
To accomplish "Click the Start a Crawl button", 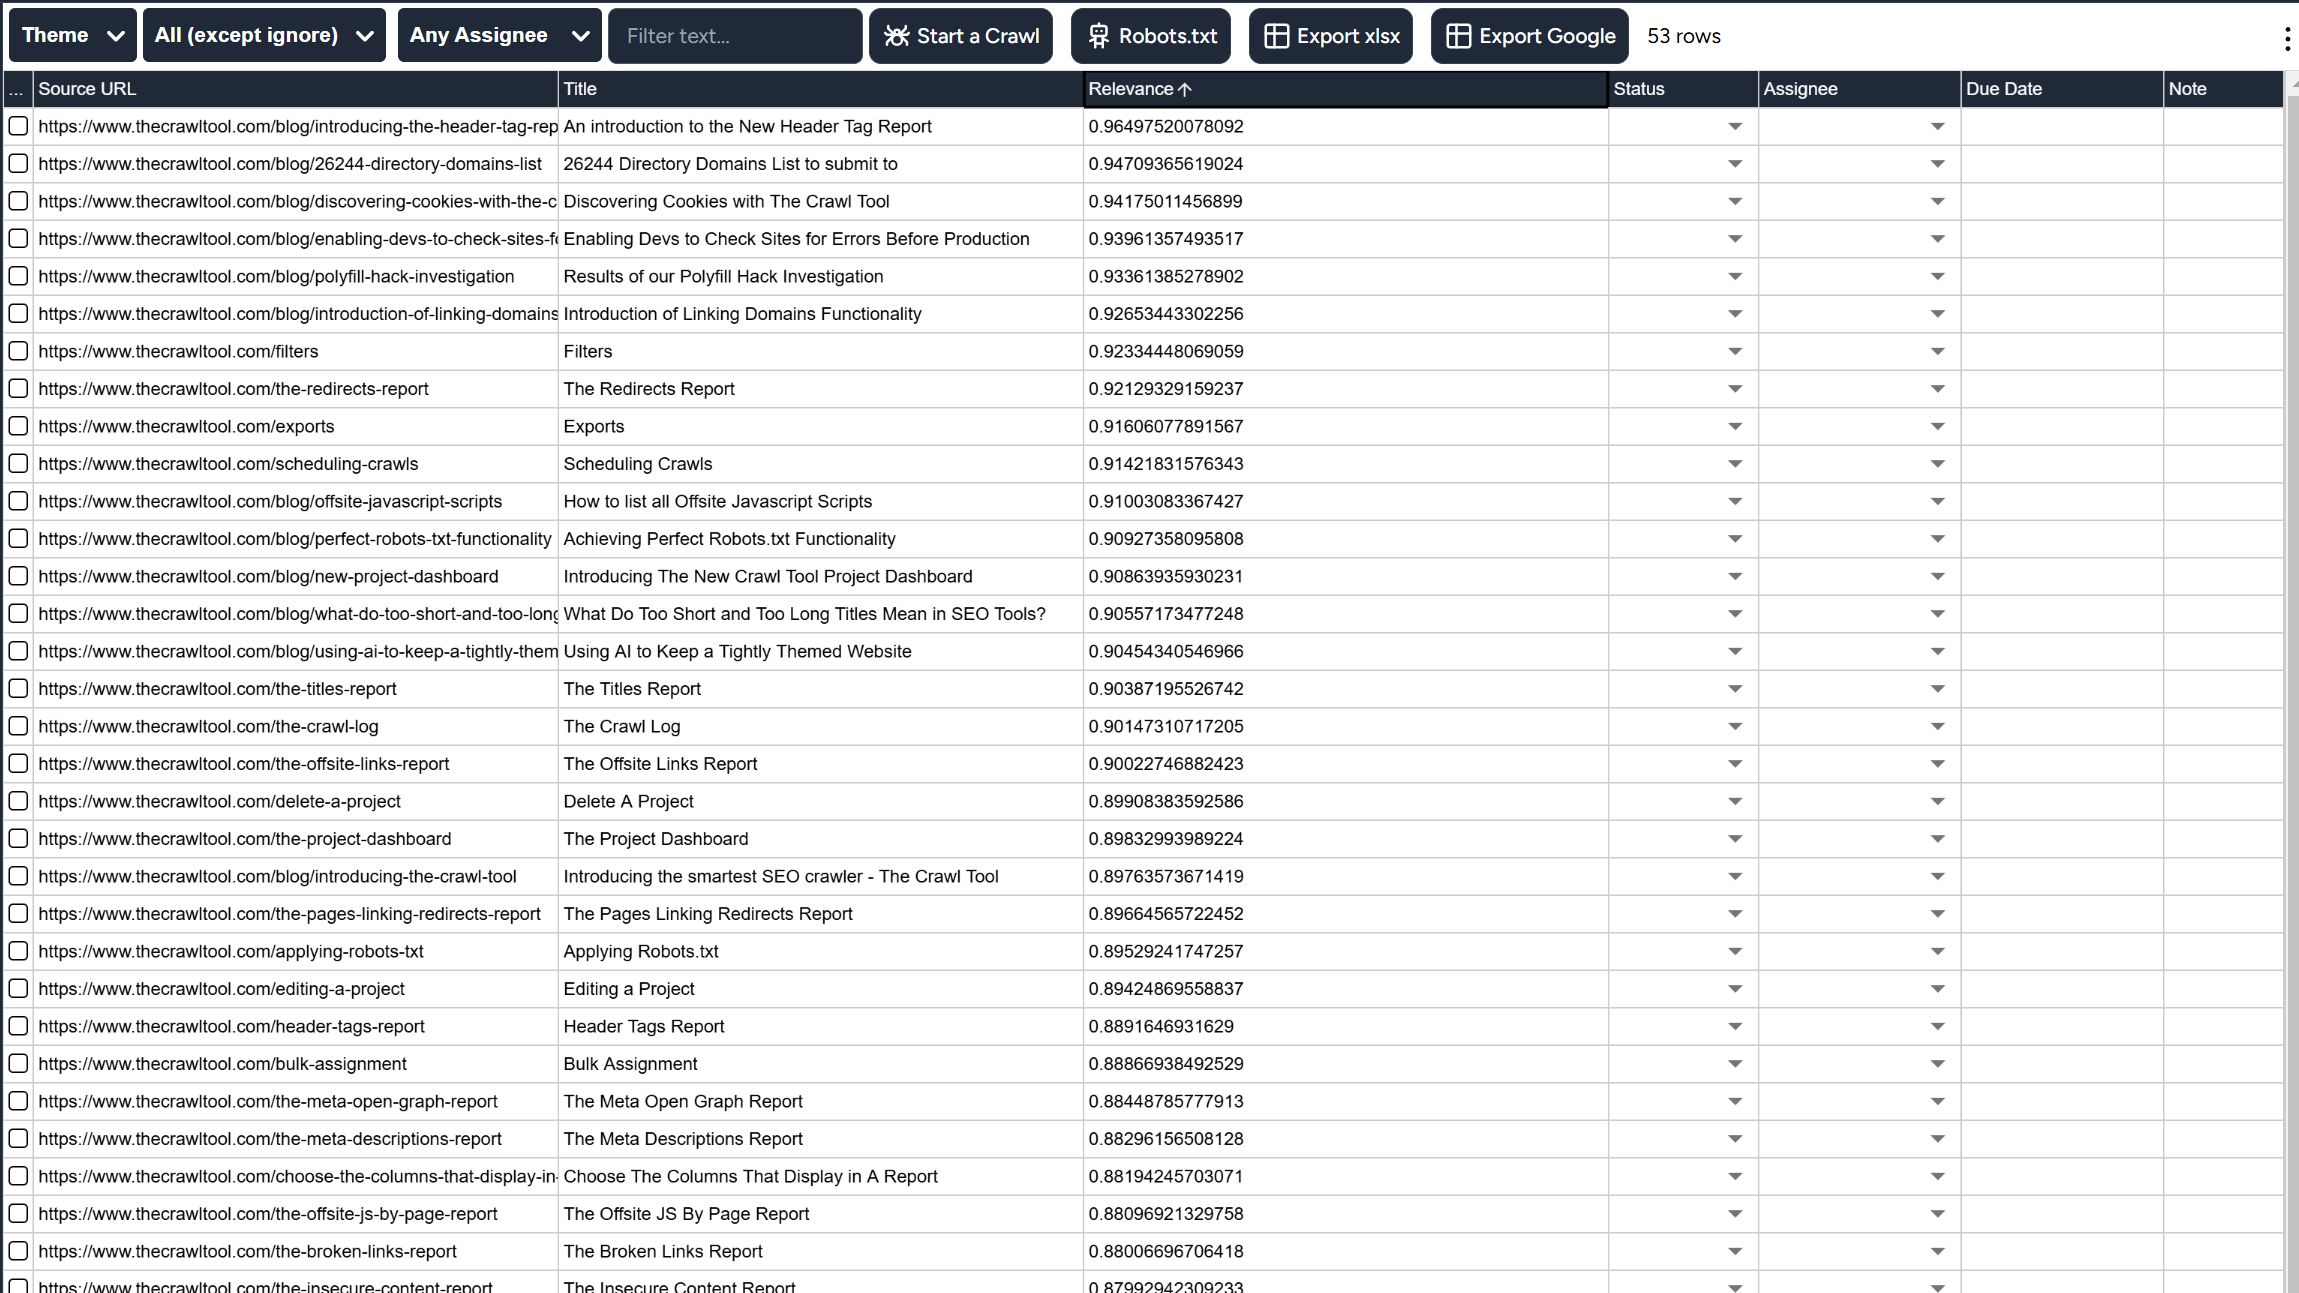I will (x=962, y=35).
